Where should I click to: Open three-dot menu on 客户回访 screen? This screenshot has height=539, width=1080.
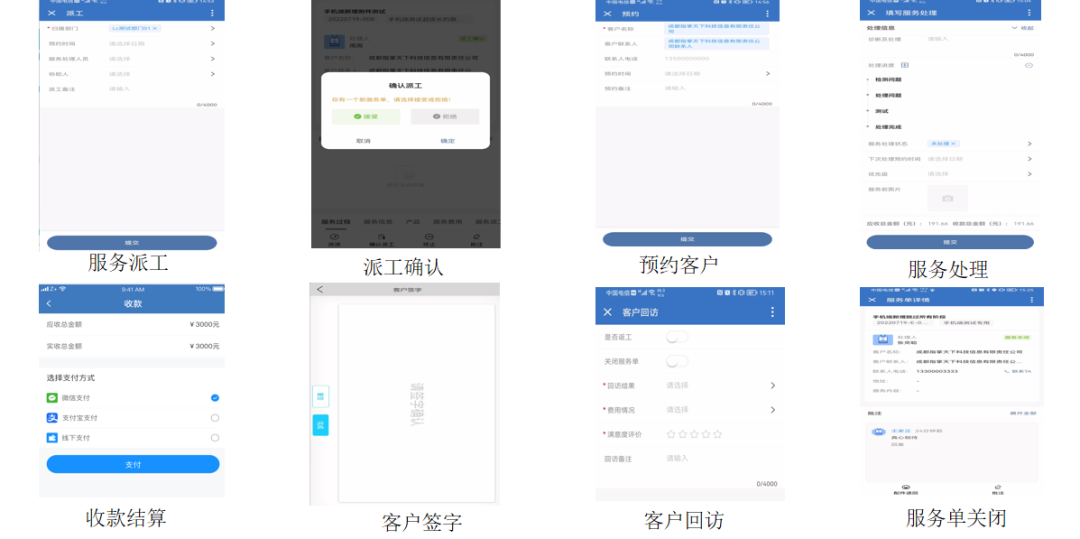click(x=772, y=312)
